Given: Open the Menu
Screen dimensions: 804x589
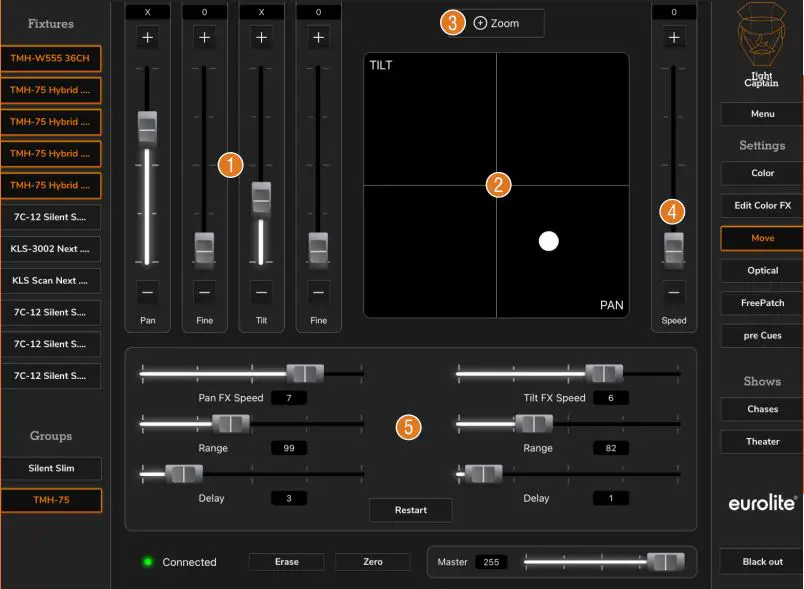Looking at the screenshot, I should (762, 114).
